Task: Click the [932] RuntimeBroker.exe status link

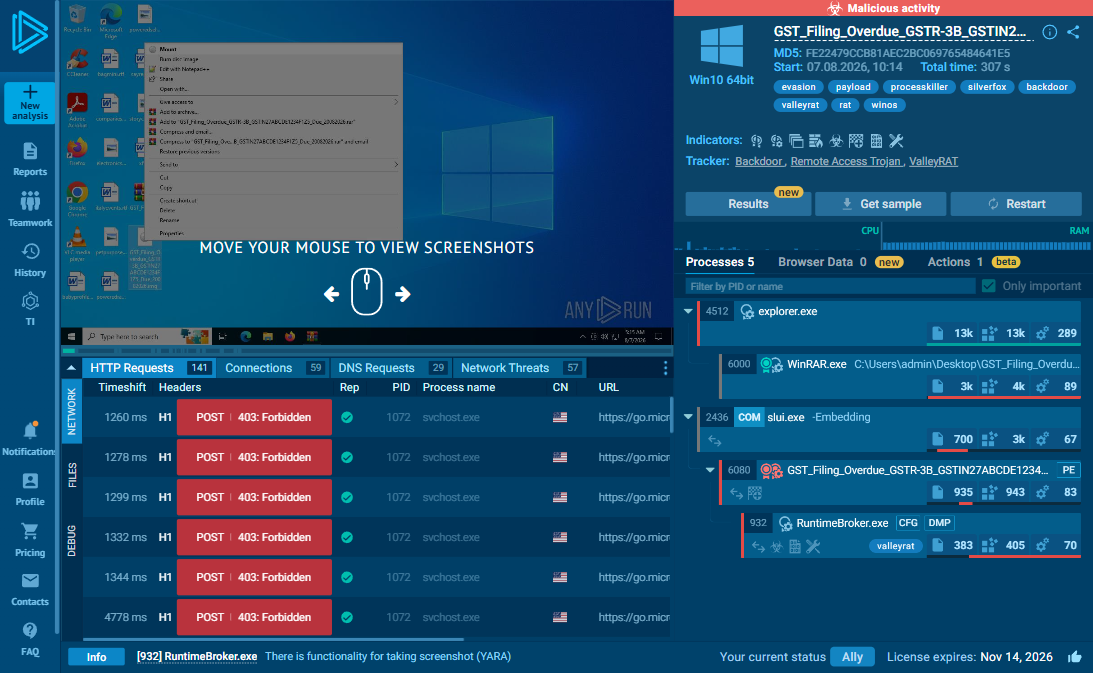Action: [x=197, y=656]
